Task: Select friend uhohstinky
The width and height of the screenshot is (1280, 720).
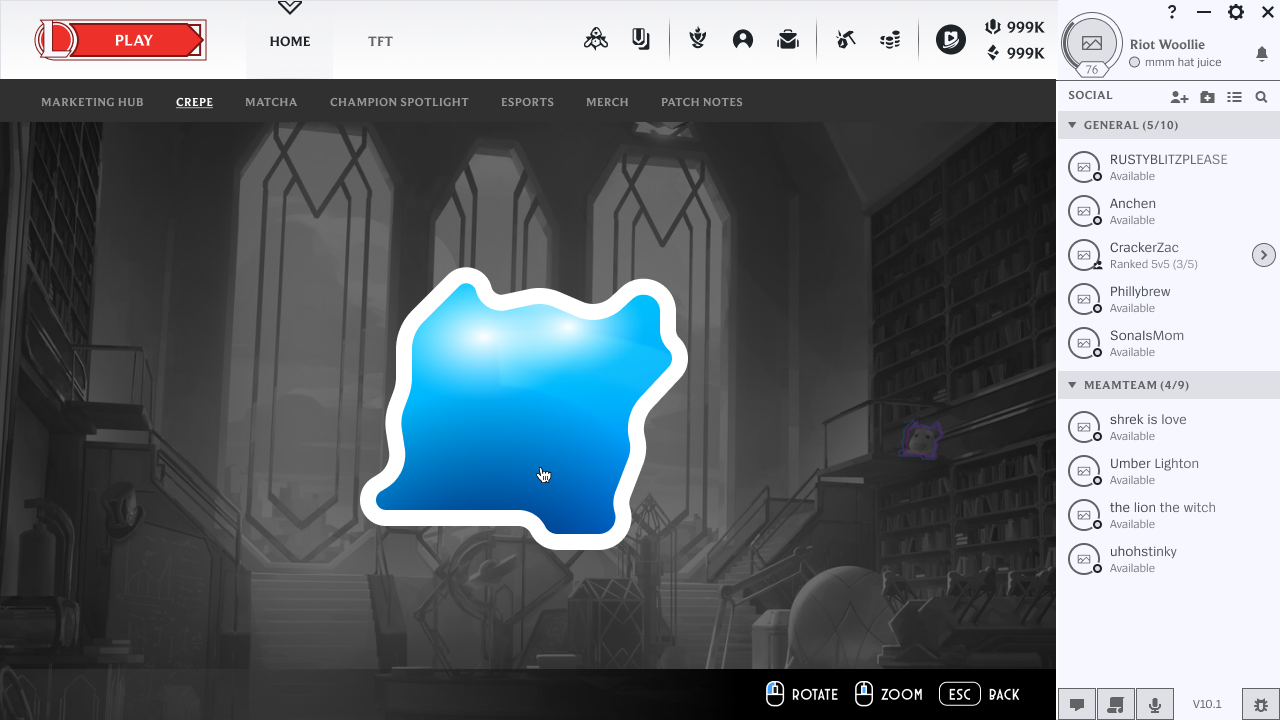Action: coord(1168,559)
